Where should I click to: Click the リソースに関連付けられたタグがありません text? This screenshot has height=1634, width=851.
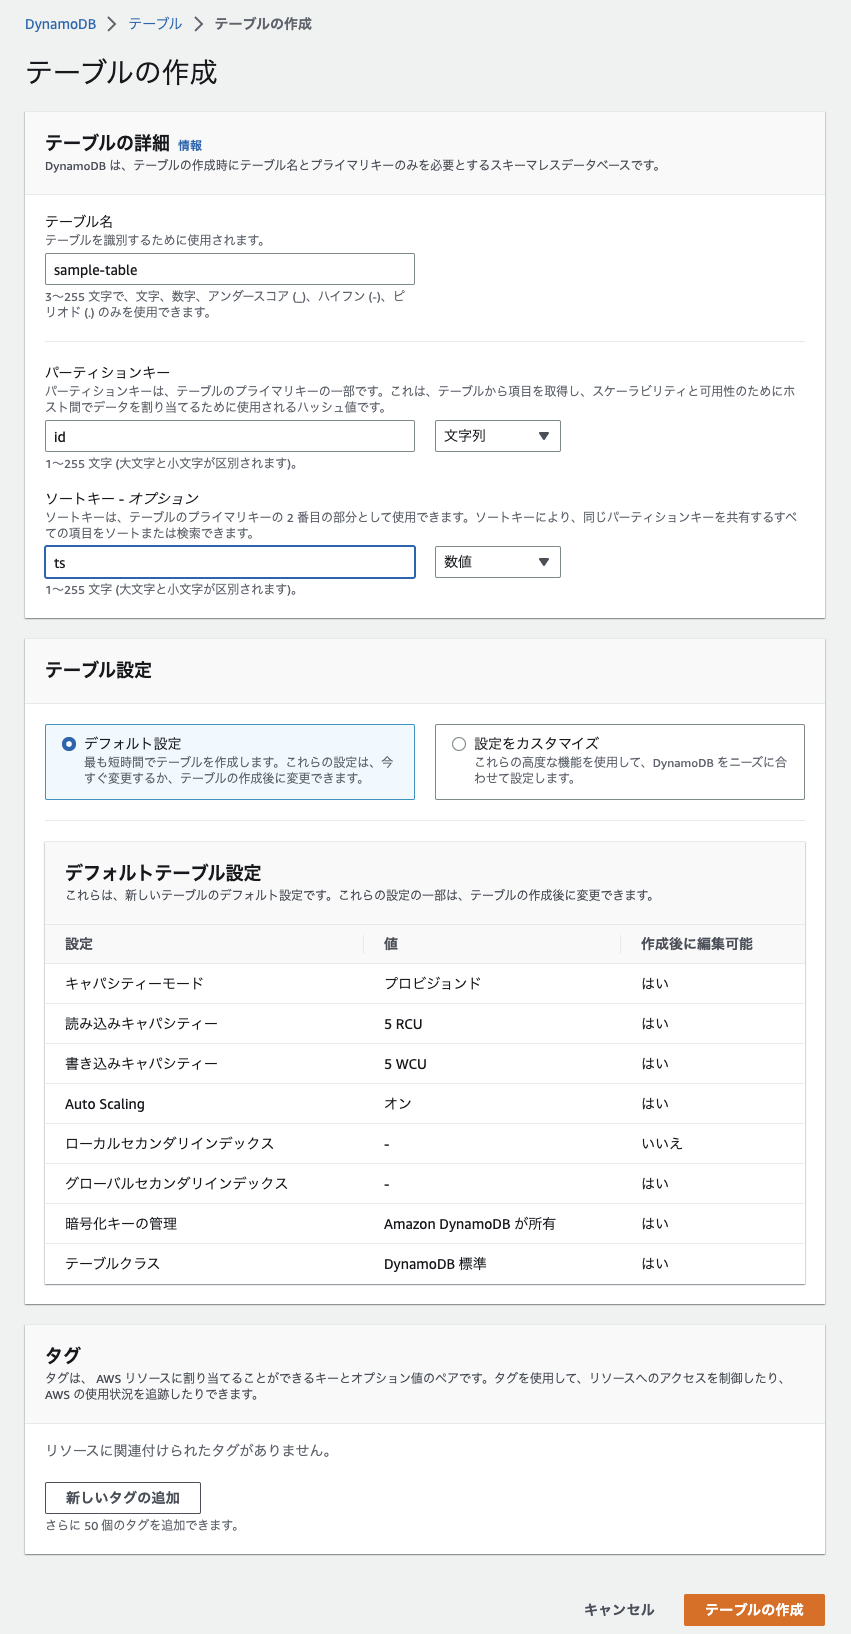tap(188, 1450)
